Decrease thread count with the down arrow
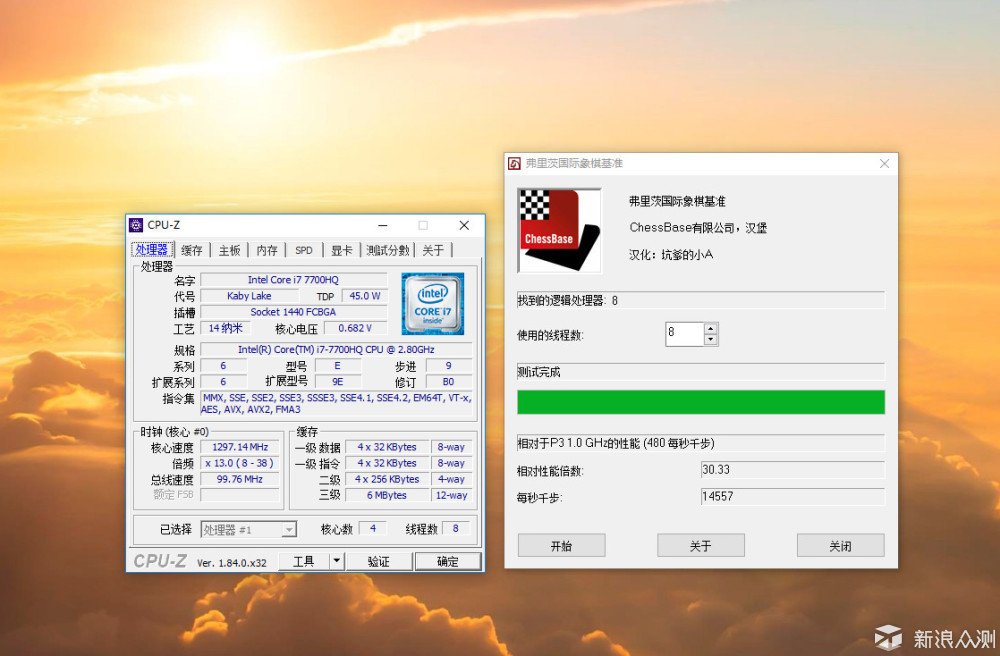The image size is (1000, 656). [x=711, y=338]
